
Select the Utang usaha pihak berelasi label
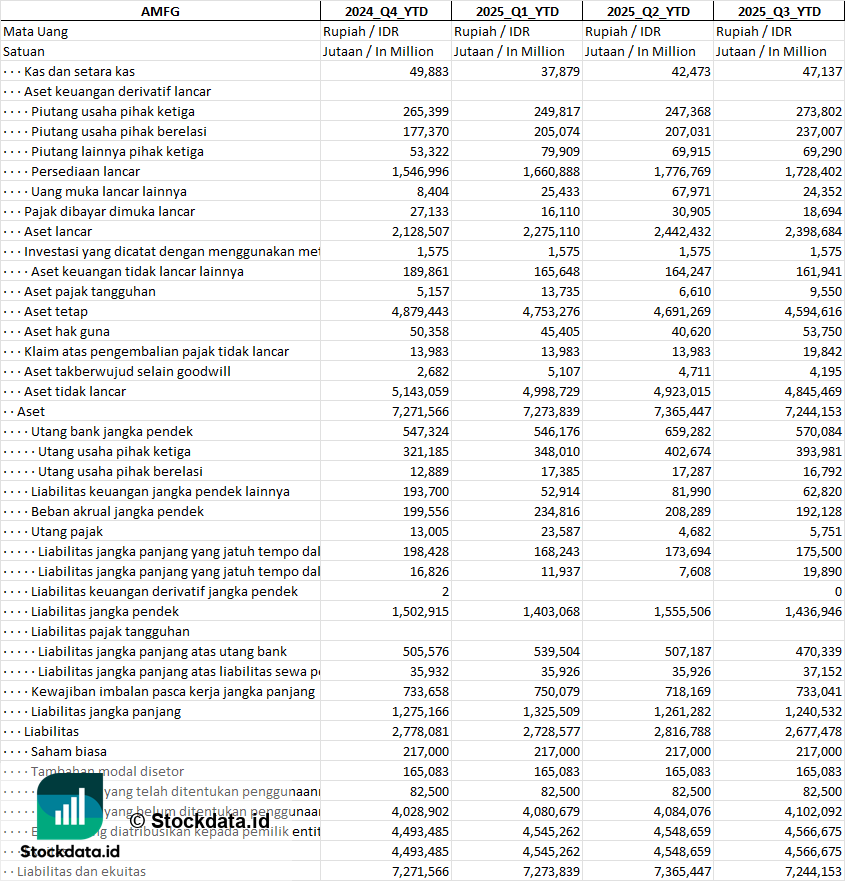pos(120,471)
